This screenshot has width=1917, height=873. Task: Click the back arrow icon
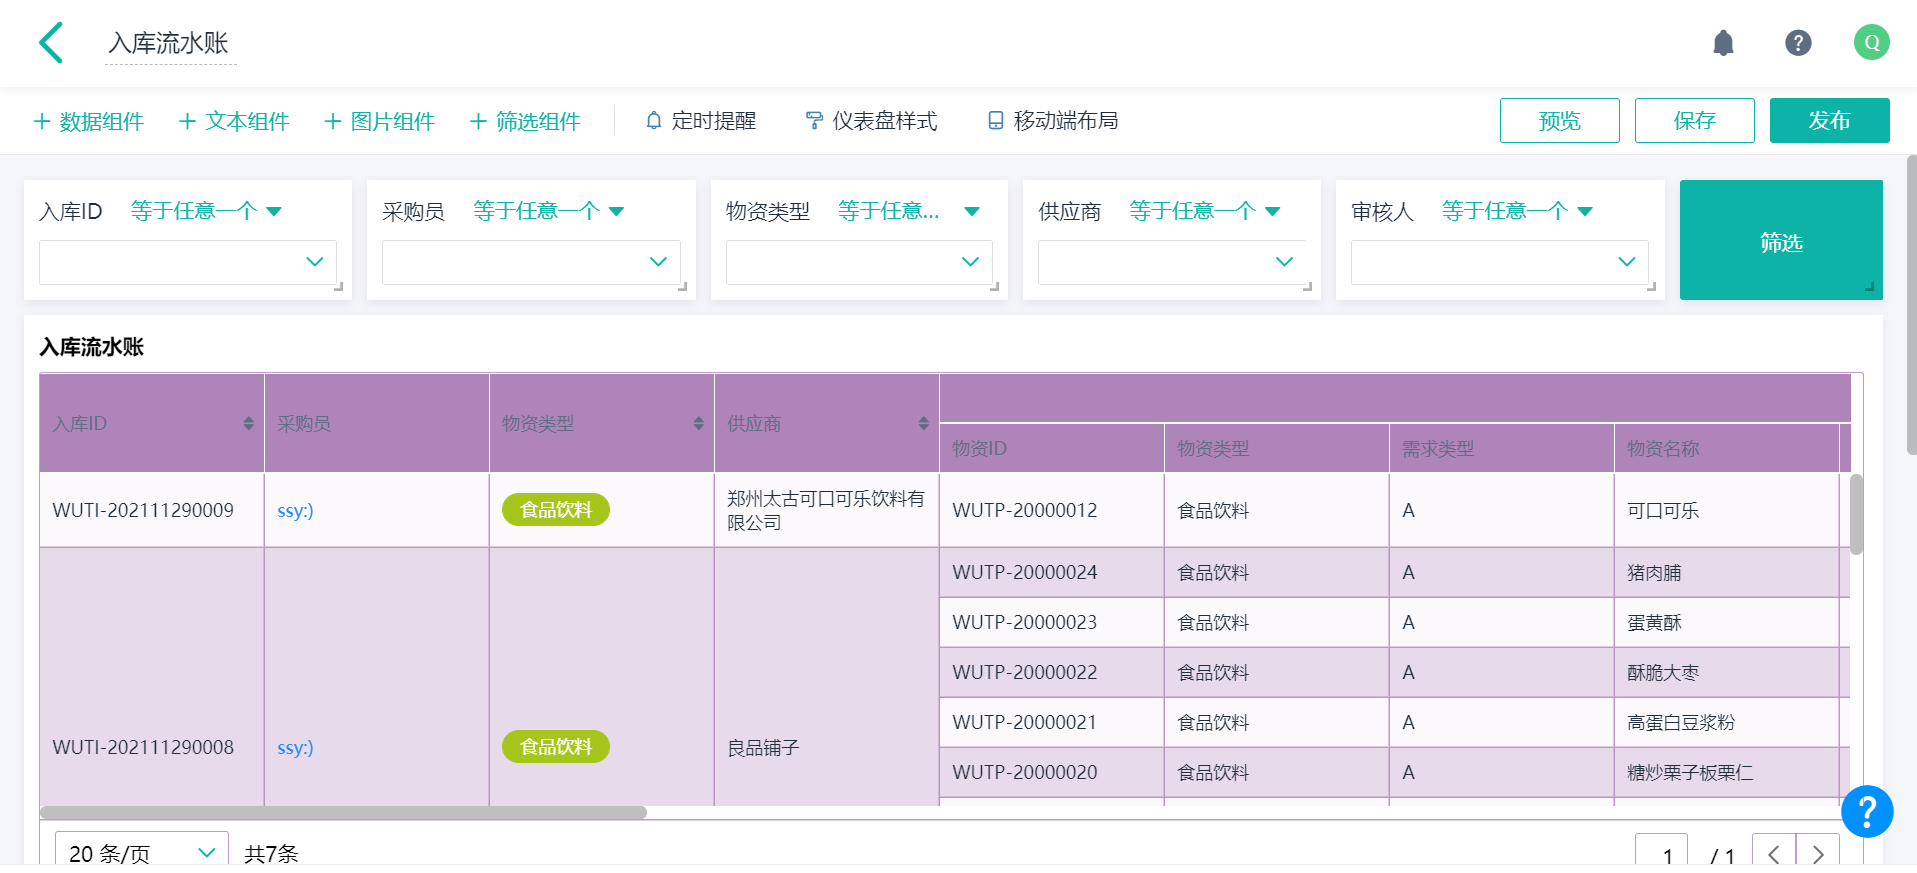coord(51,43)
